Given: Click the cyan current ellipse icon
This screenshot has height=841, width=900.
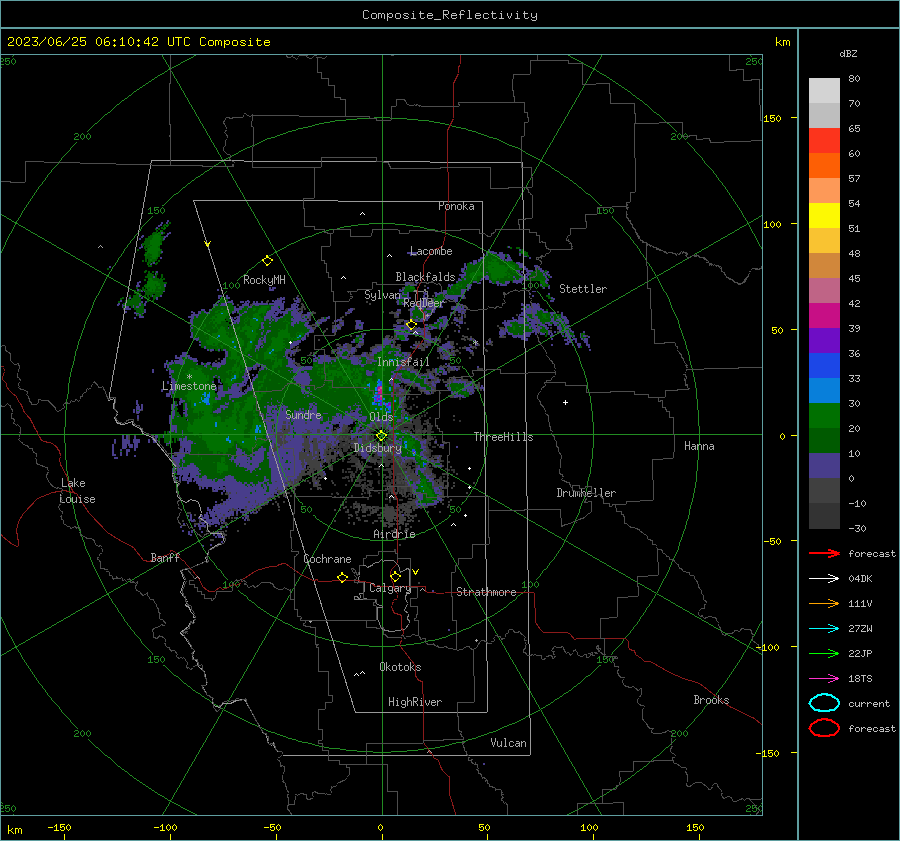Looking at the screenshot, I should coord(824,703).
